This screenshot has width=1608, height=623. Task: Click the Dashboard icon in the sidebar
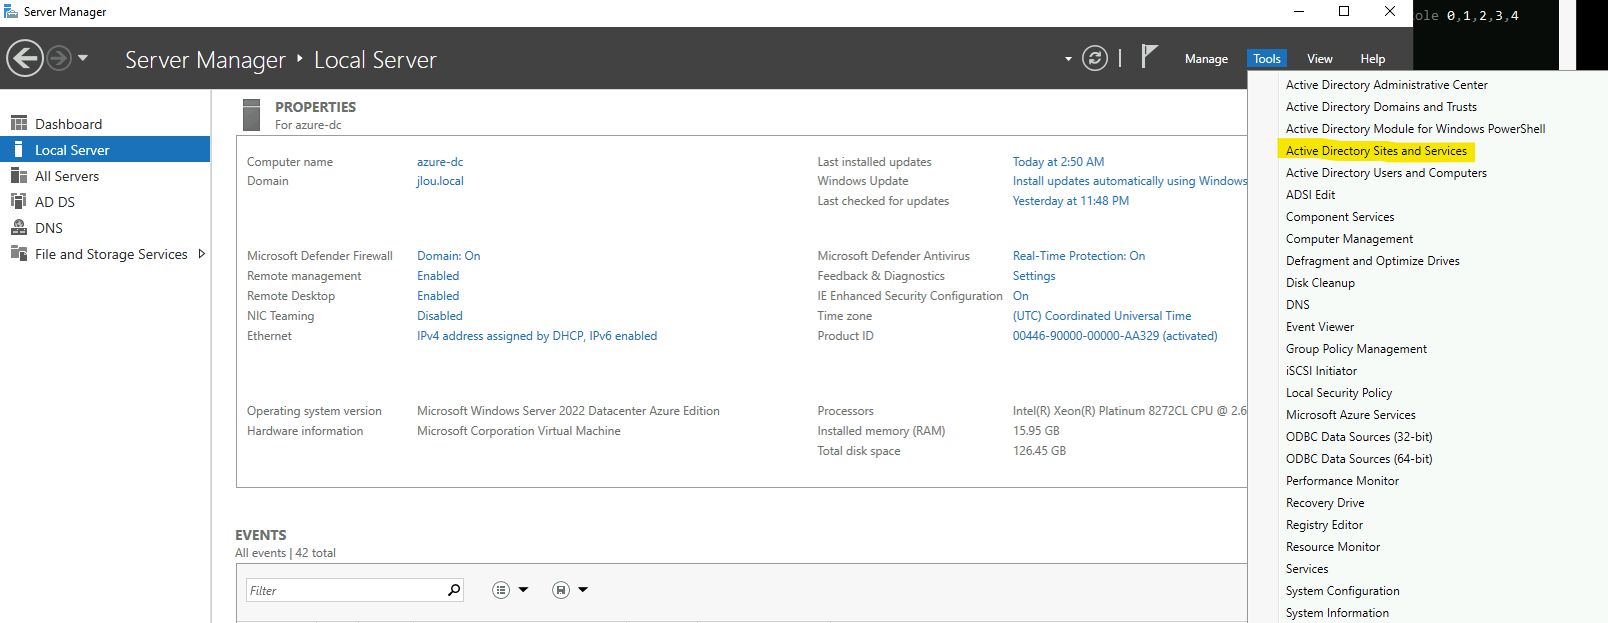19,123
